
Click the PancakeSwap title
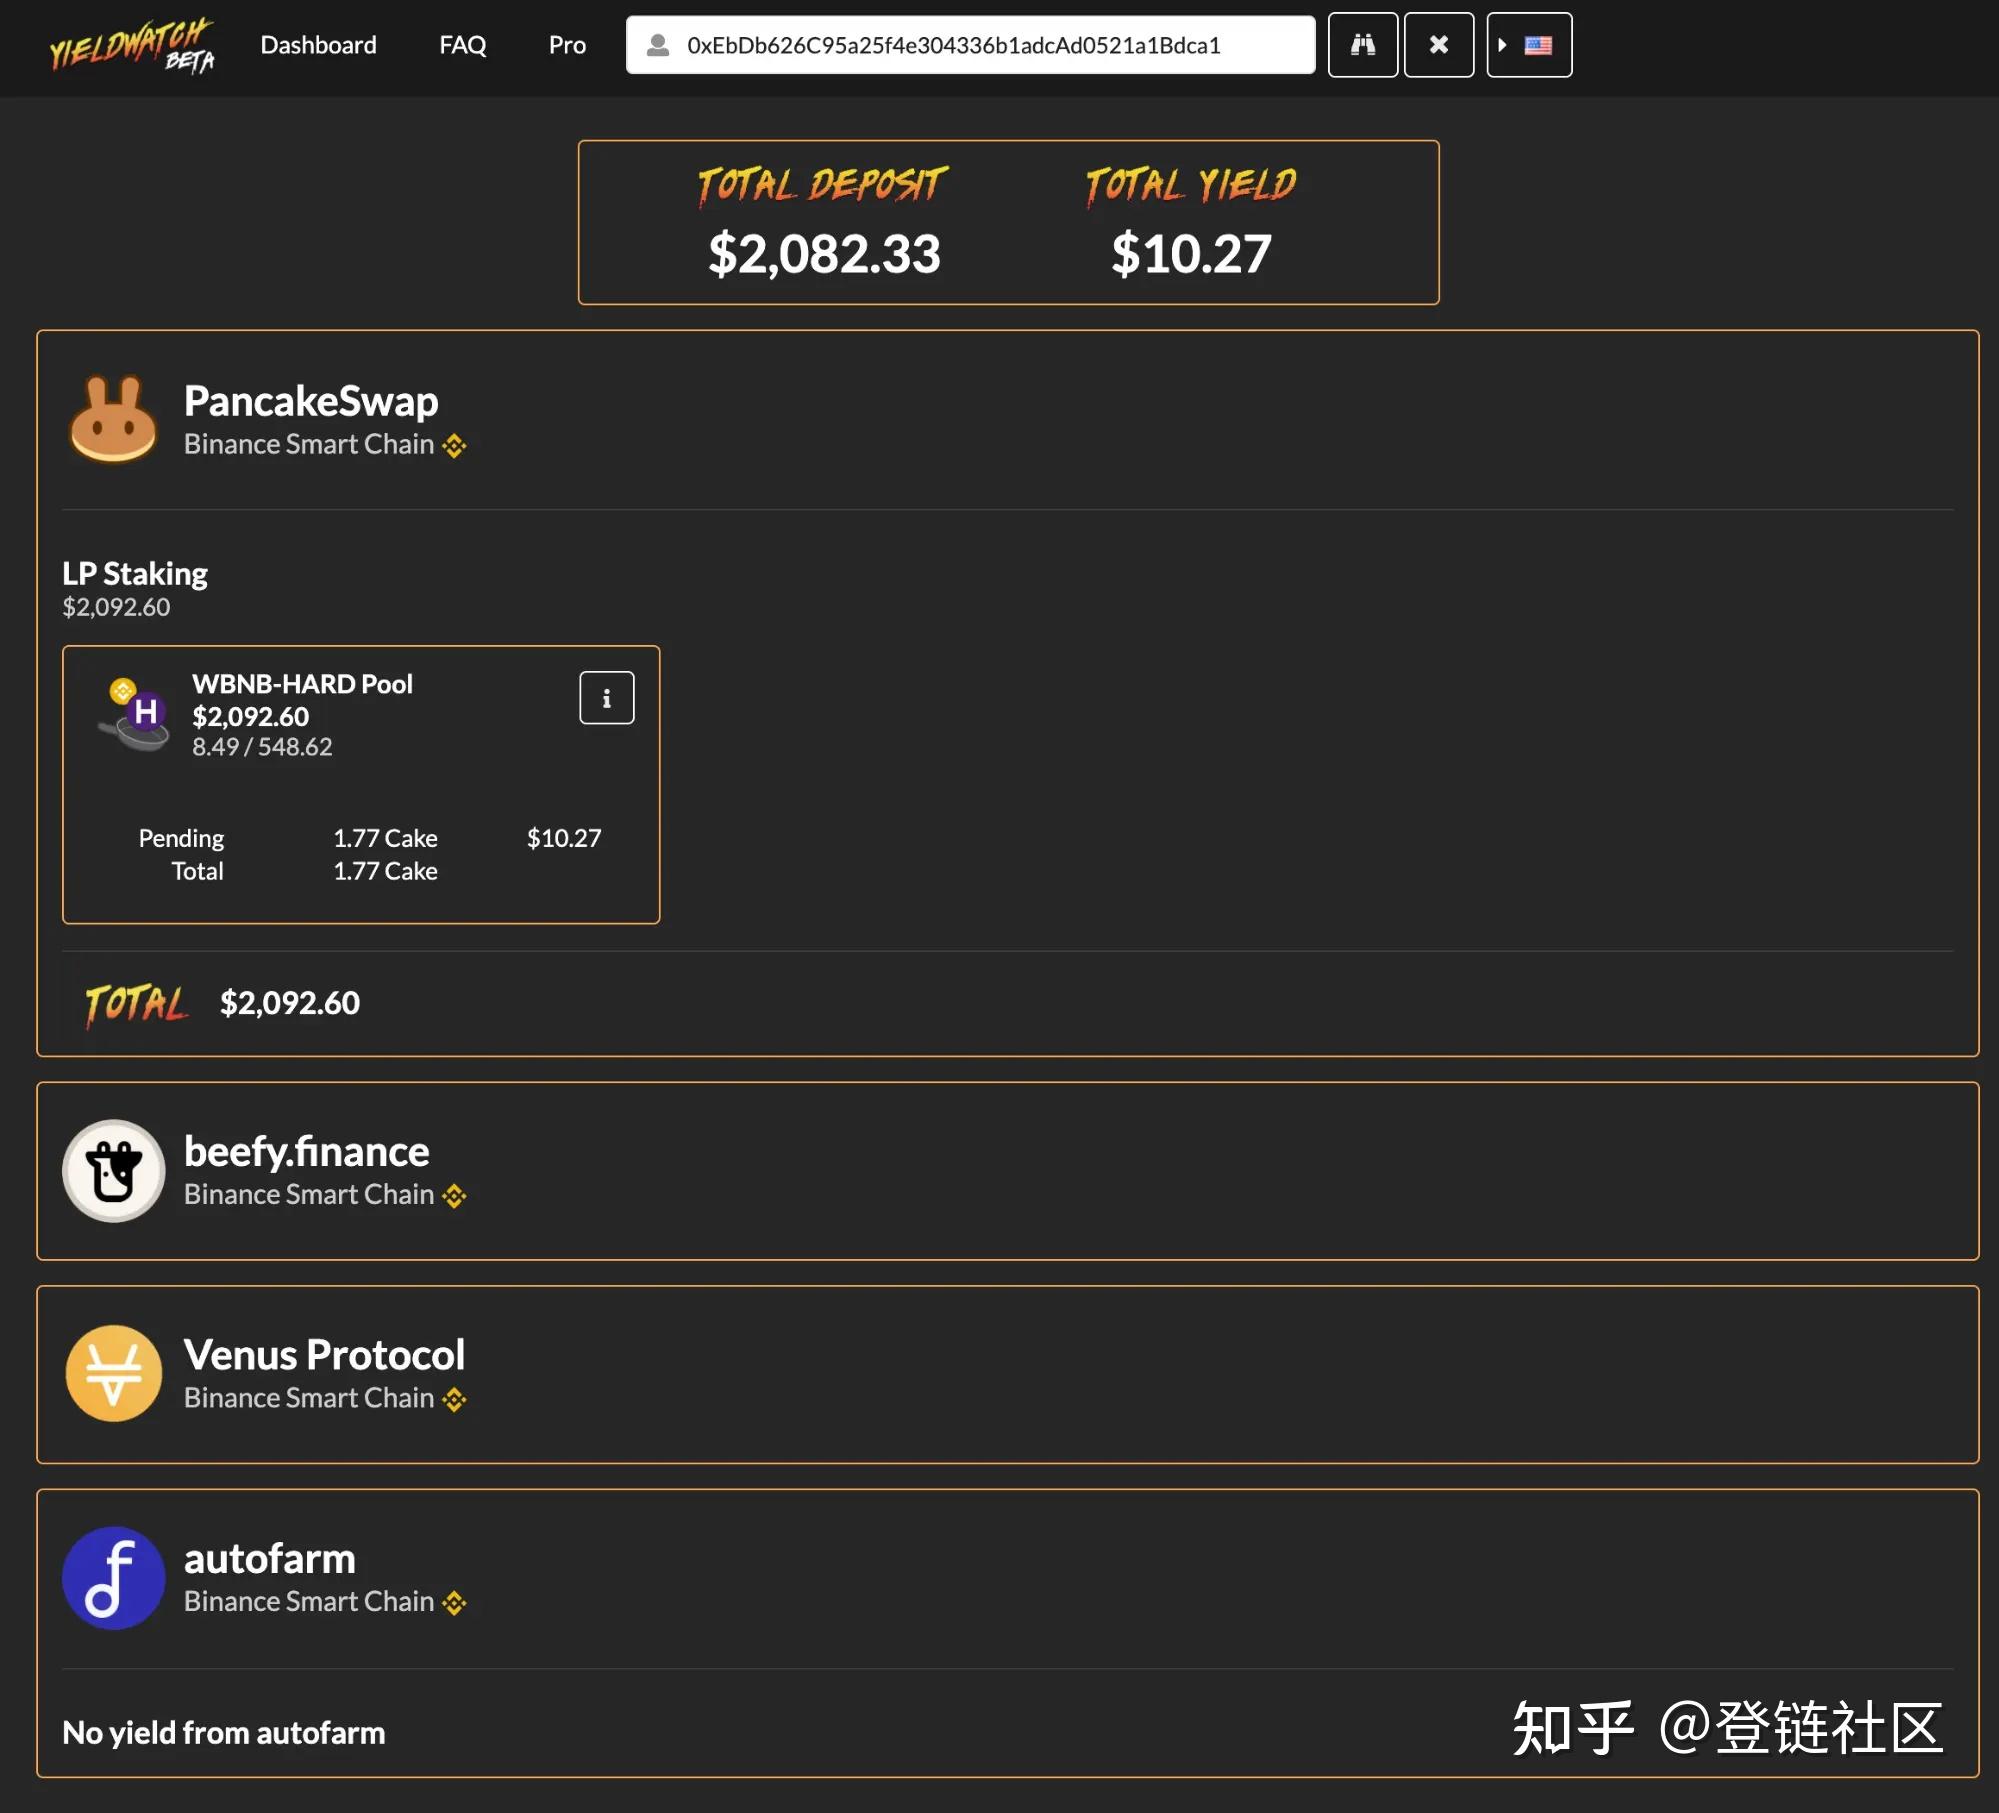[x=311, y=401]
